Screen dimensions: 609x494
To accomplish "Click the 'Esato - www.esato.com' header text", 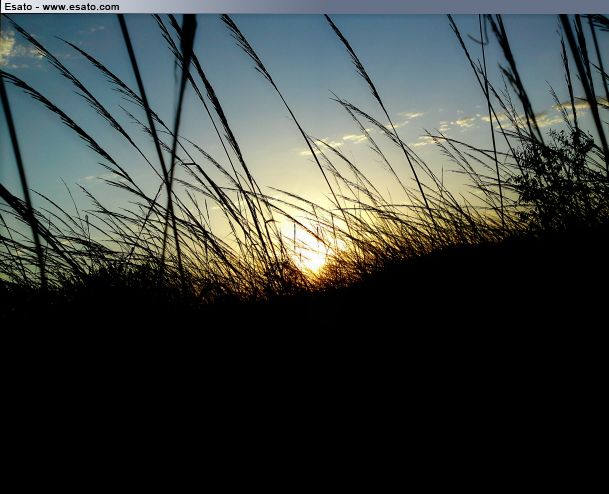I will click(x=62, y=7).
